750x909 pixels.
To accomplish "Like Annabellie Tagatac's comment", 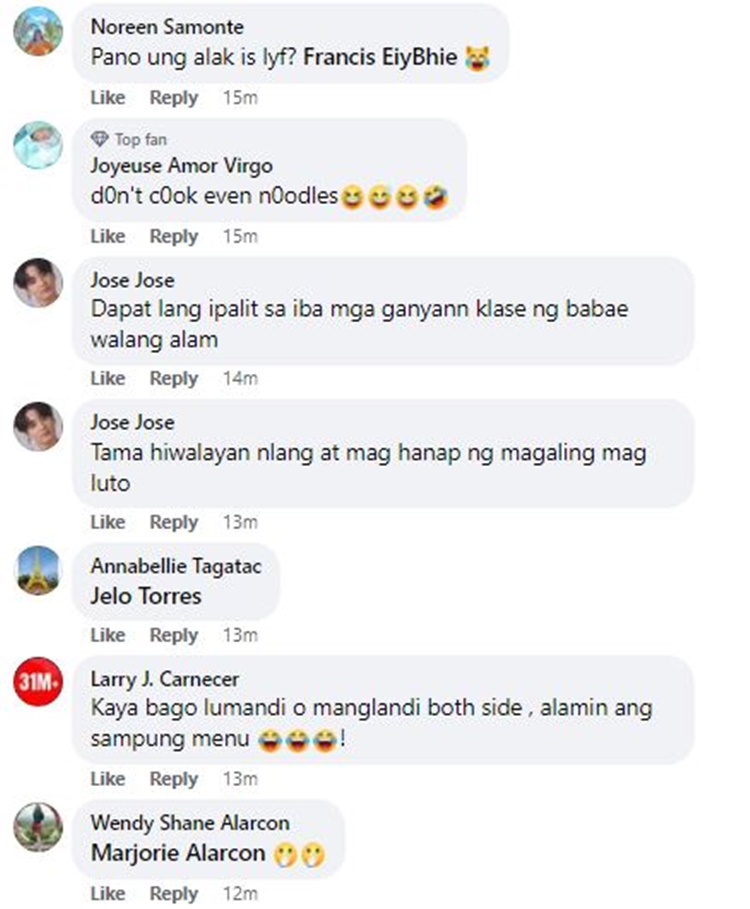I will [x=108, y=635].
